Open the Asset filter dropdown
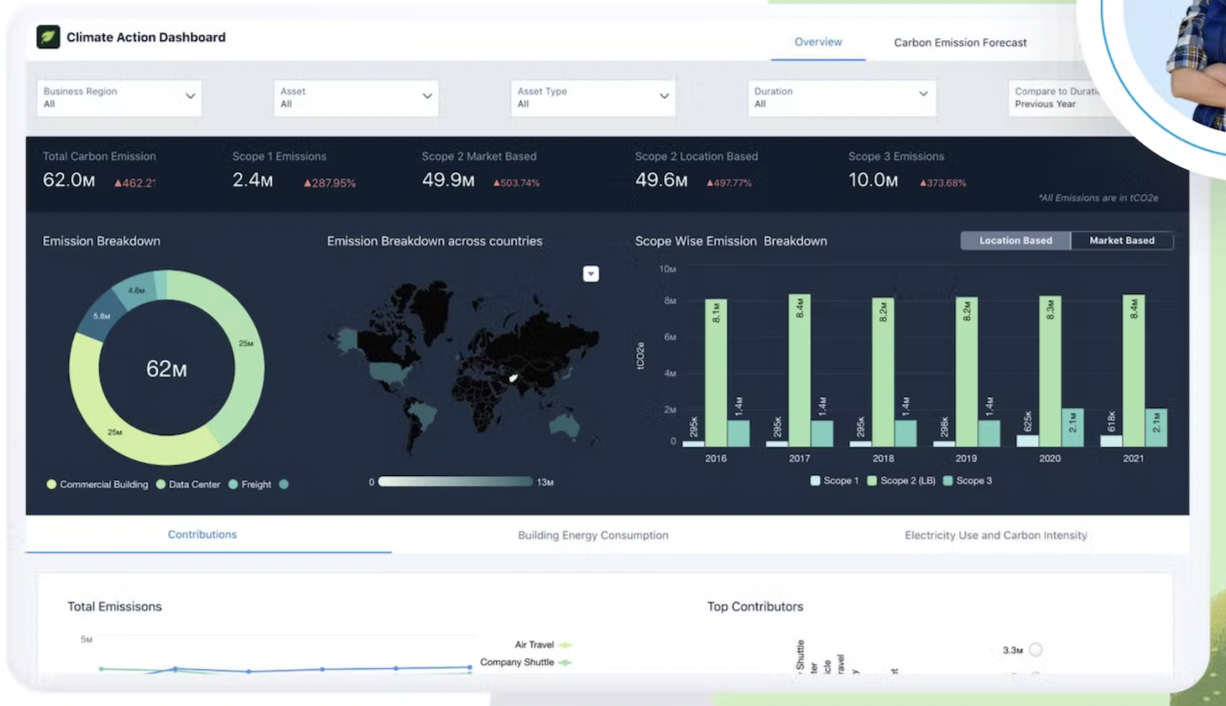Screen dimensions: 1226x706 (x=356, y=97)
